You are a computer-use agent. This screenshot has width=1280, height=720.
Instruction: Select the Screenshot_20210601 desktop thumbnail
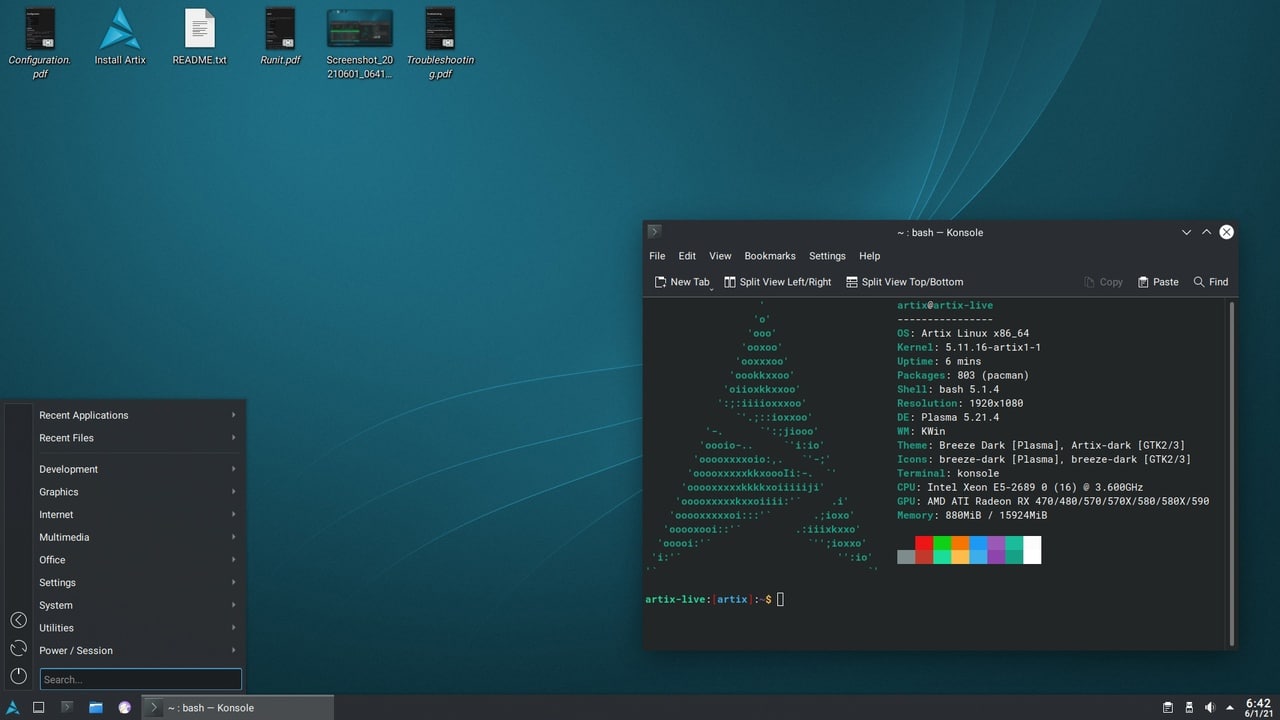(x=360, y=43)
